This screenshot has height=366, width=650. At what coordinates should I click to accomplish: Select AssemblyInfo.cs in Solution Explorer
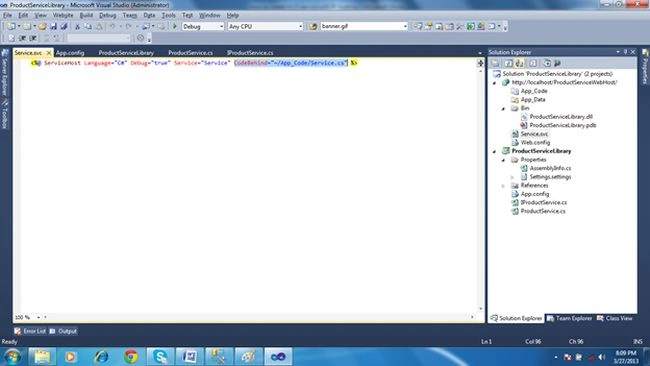coord(550,168)
